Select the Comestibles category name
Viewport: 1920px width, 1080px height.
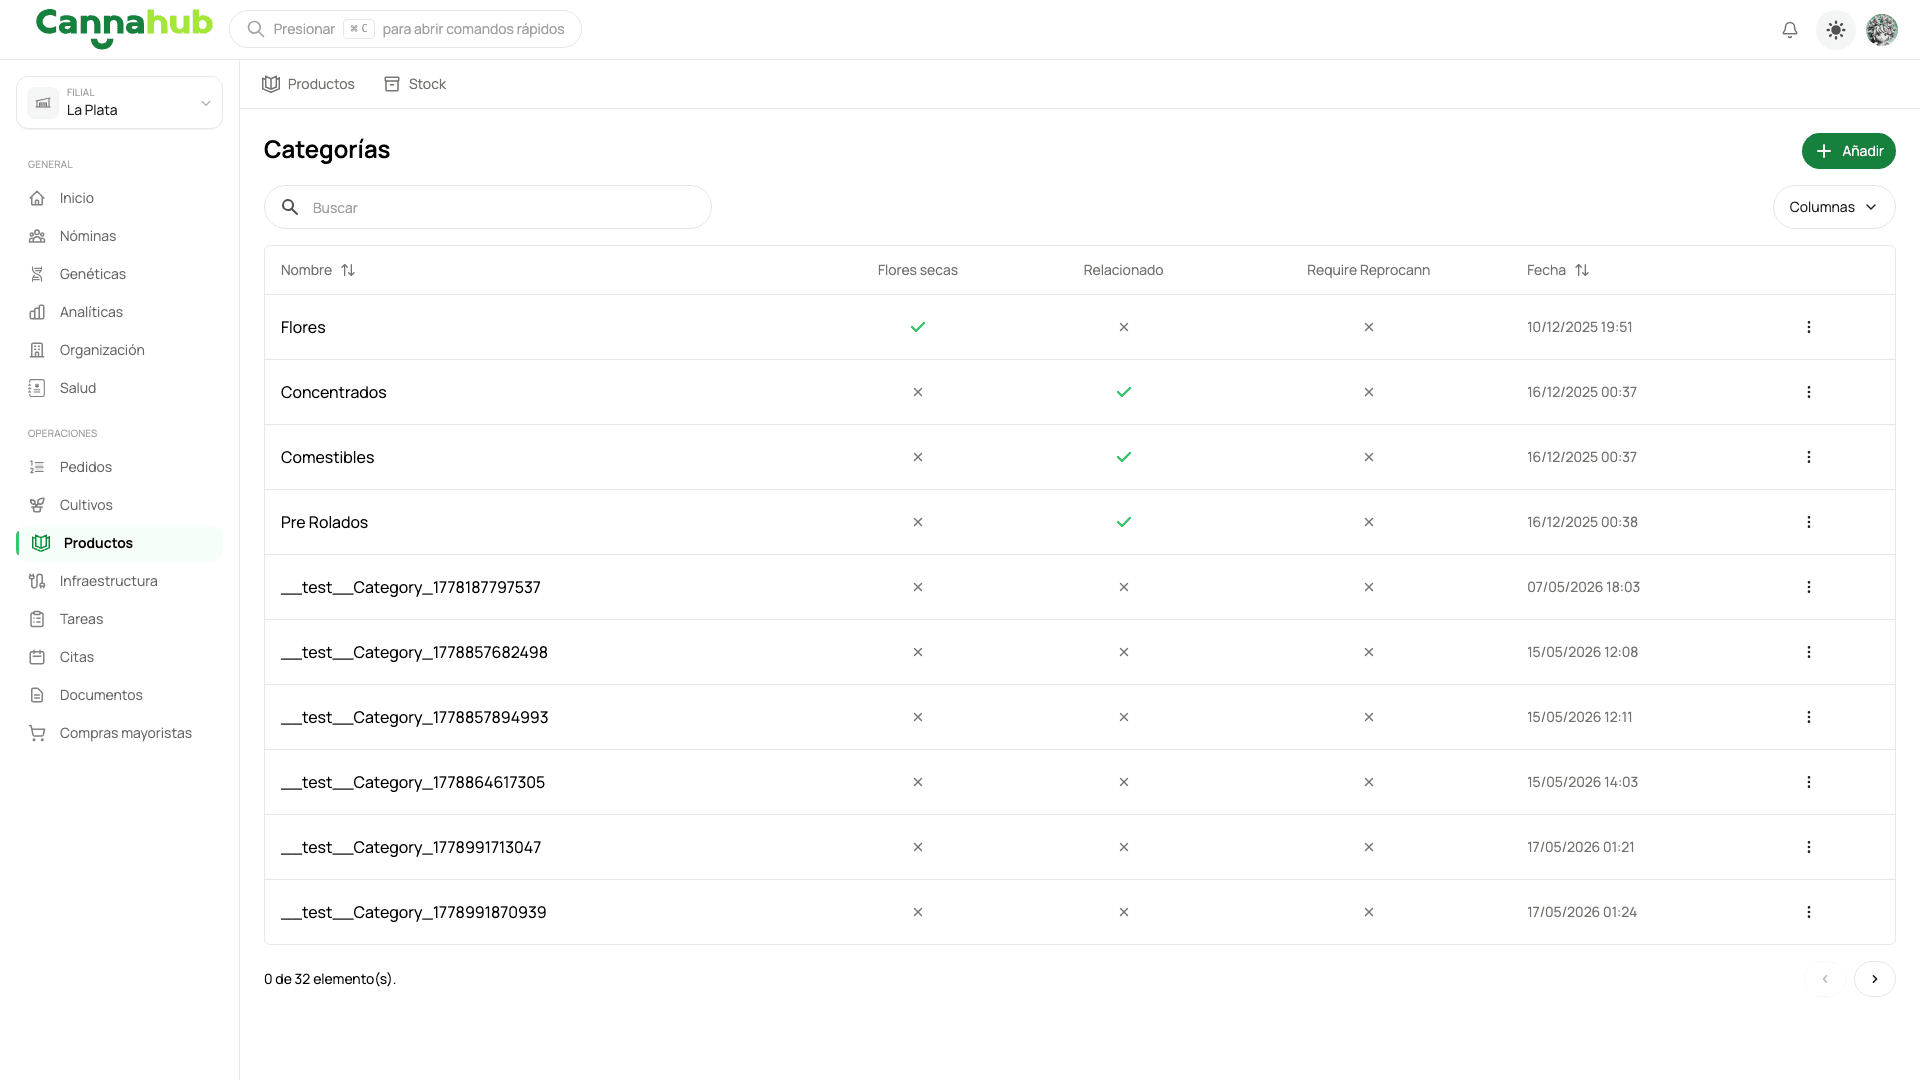[x=327, y=457]
